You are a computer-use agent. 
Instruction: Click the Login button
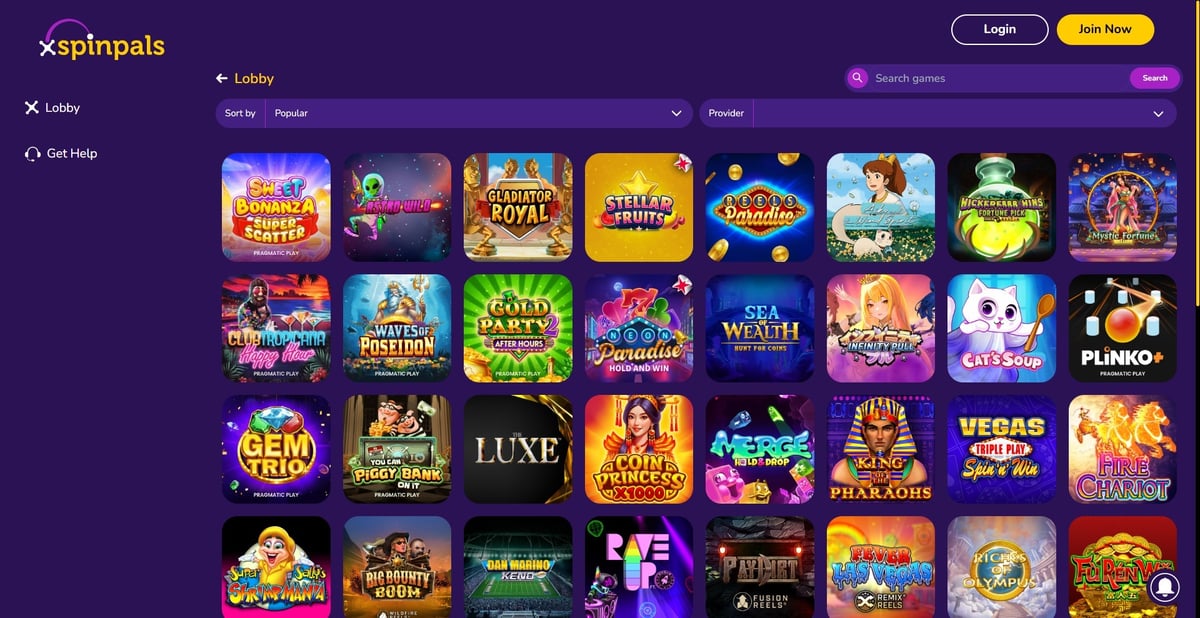(1000, 29)
